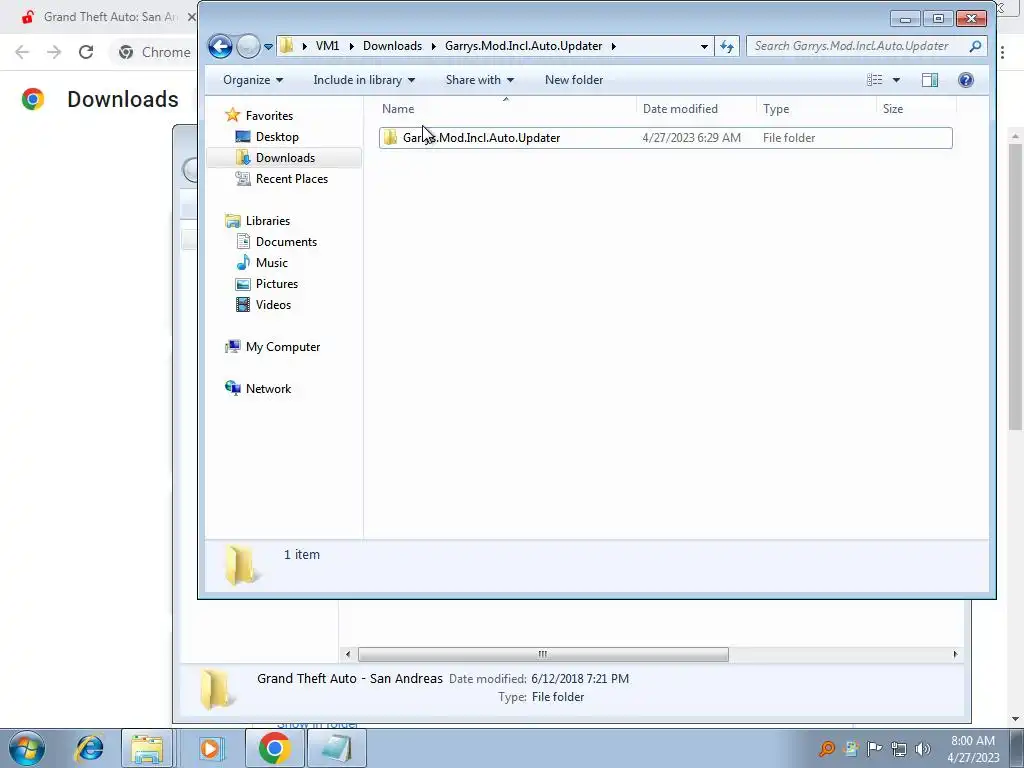The height and width of the screenshot is (768, 1024).
Task: Expand the arrow after the Garrys.Mod.Incl.Auto.Updater breadcrumb
Action: click(x=614, y=46)
